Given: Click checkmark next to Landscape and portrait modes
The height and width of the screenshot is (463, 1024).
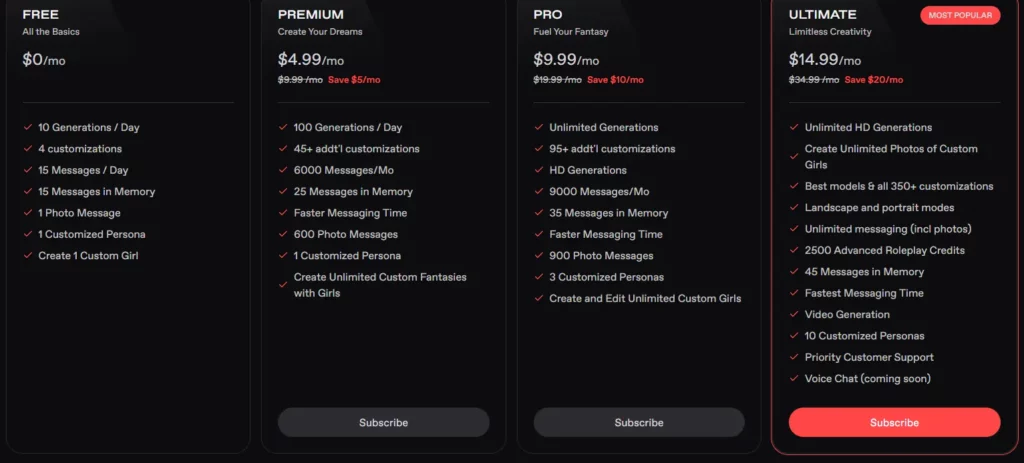Looking at the screenshot, I should click(793, 208).
